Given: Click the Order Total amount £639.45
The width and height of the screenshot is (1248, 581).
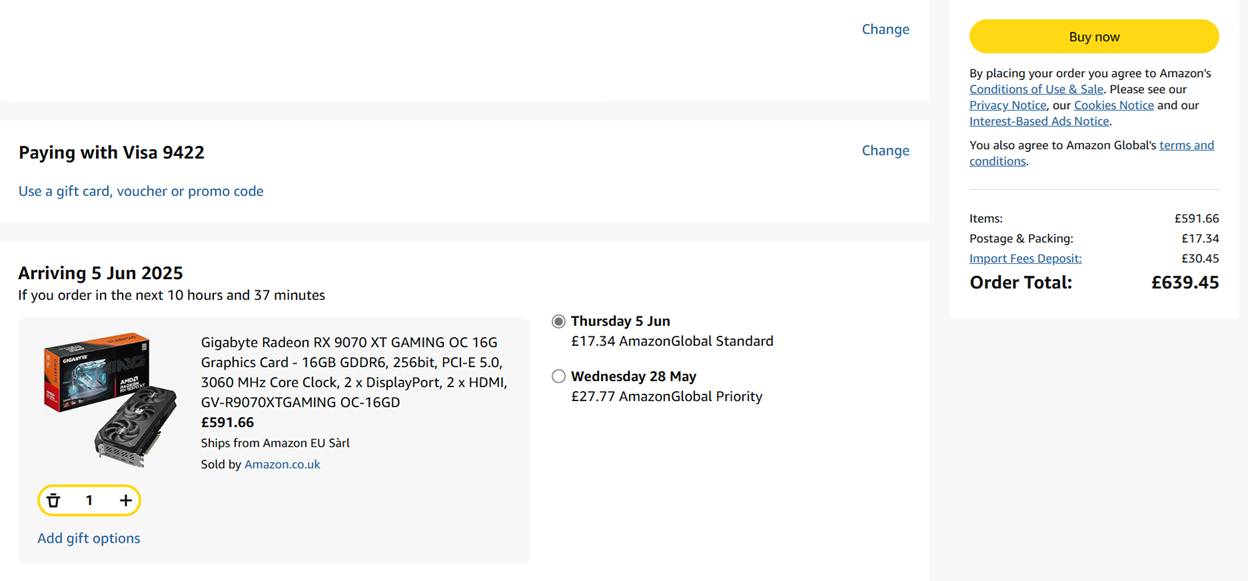Looking at the screenshot, I should pos(1185,282).
